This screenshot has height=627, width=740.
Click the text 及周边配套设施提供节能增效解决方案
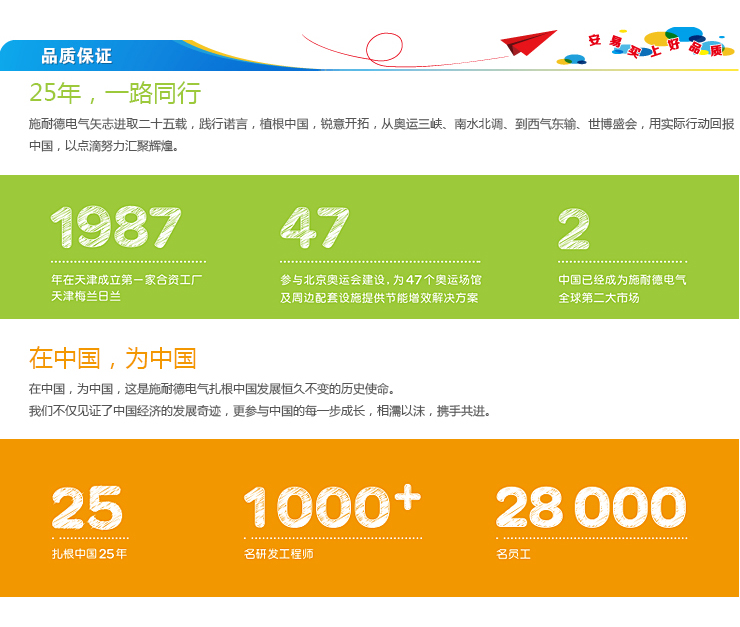(x=379, y=298)
